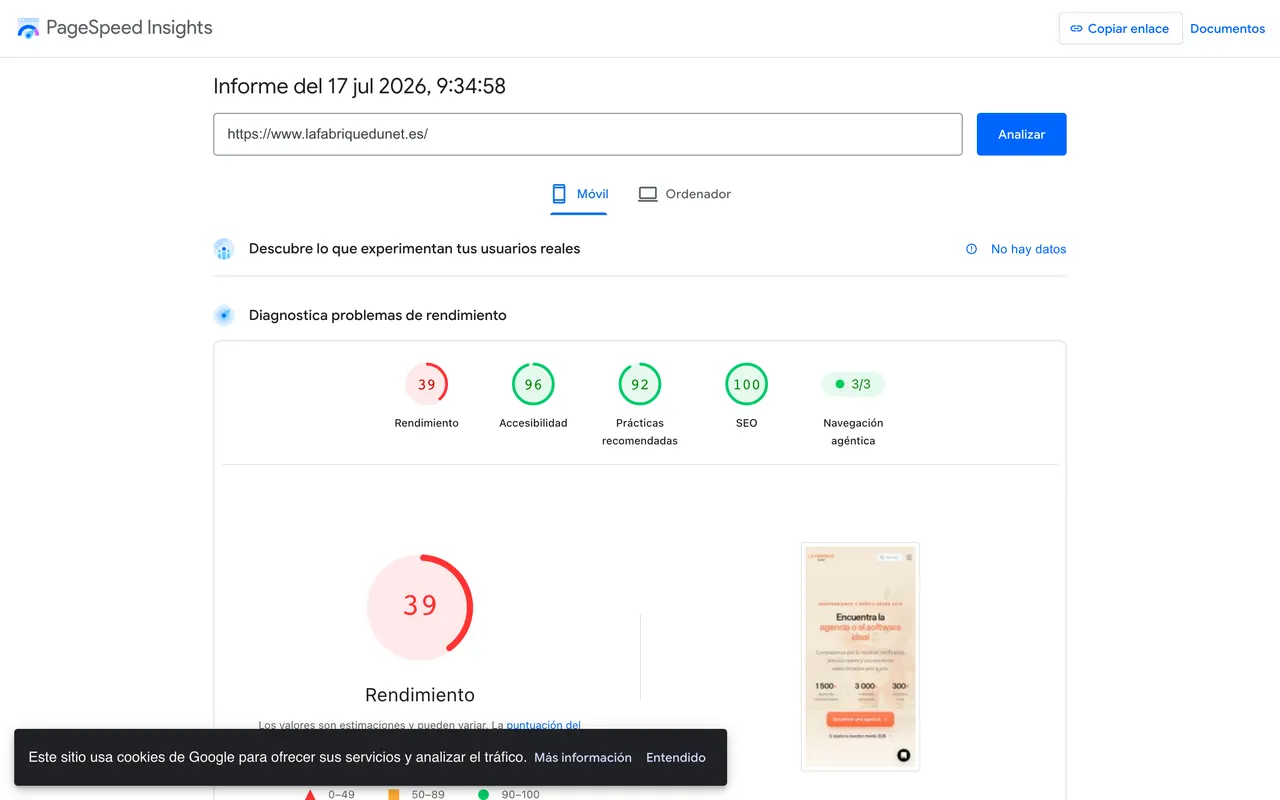Image resolution: width=1280 pixels, height=800 pixels.
Task: Click the large Rendimiento 39 gauge
Action: tap(420, 606)
